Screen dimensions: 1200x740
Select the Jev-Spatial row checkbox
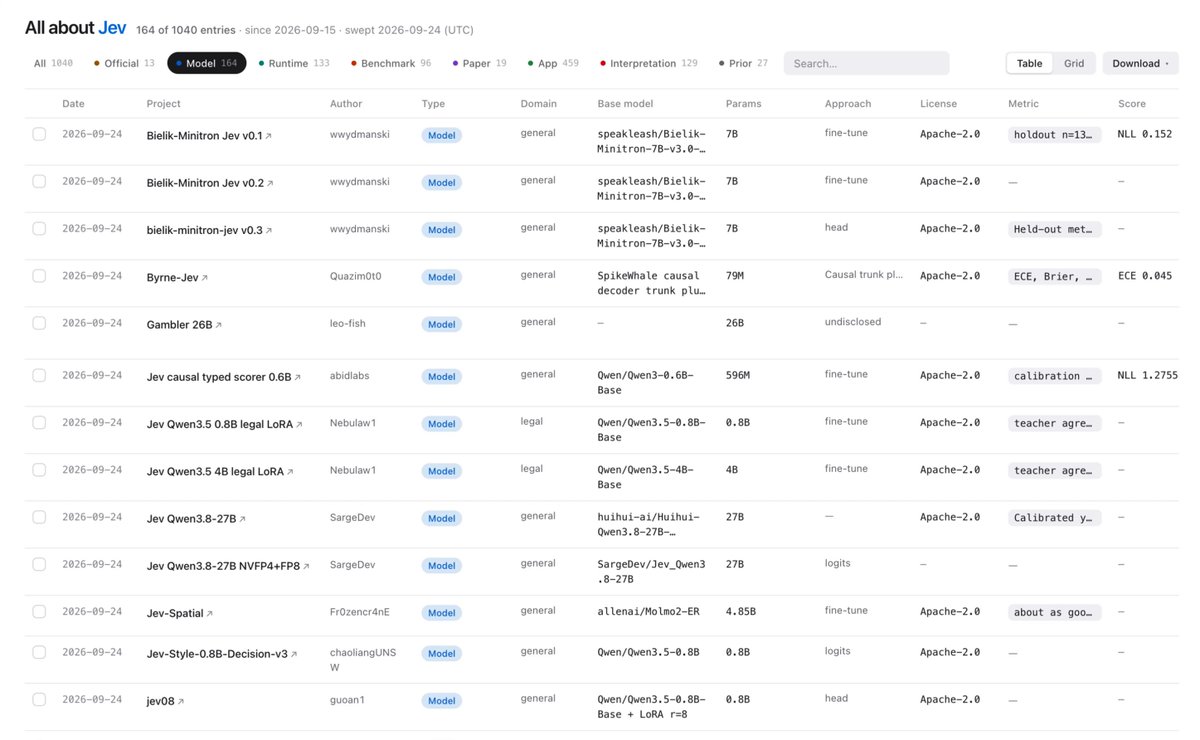[39, 611]
